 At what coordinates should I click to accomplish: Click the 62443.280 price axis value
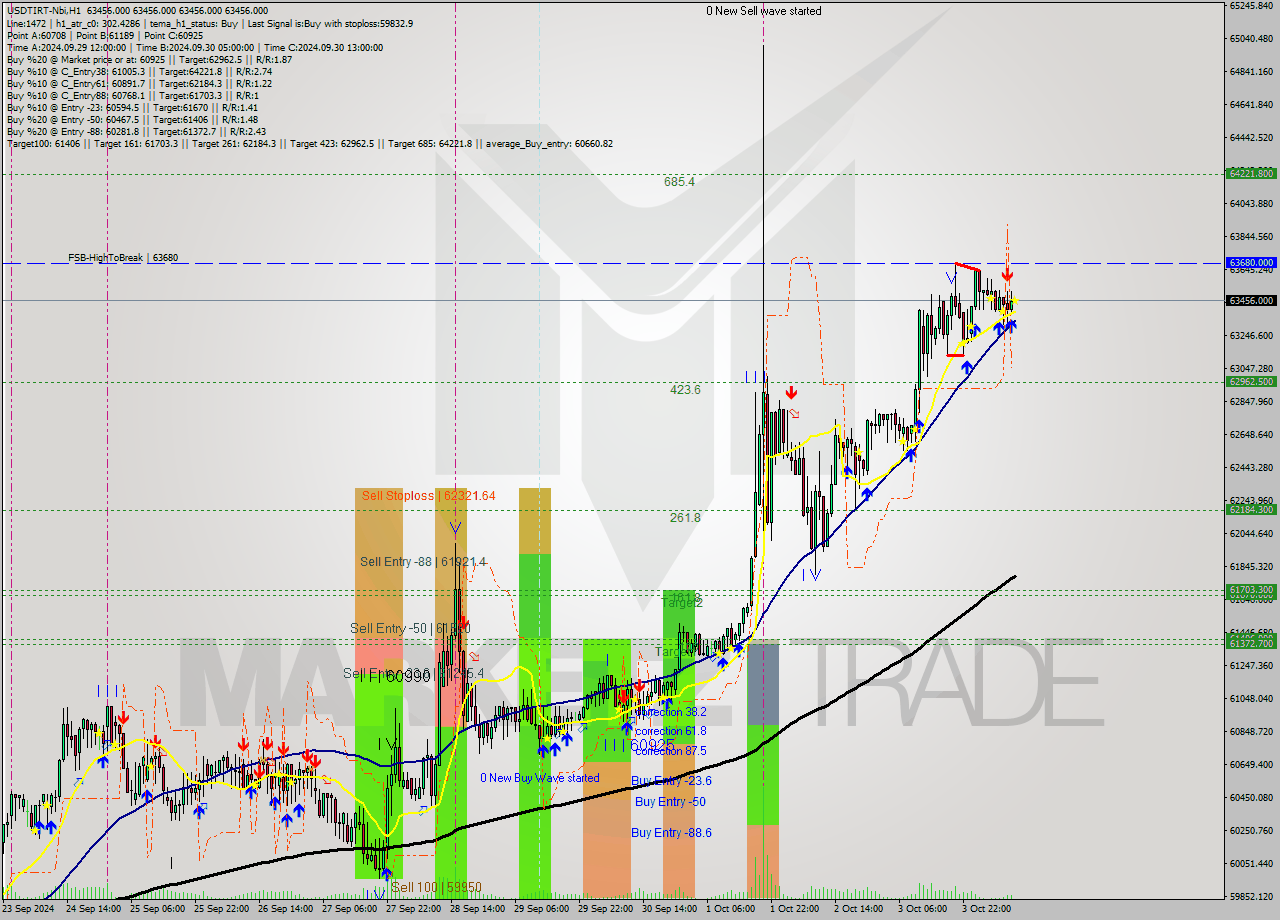[x=1251, y=468]
